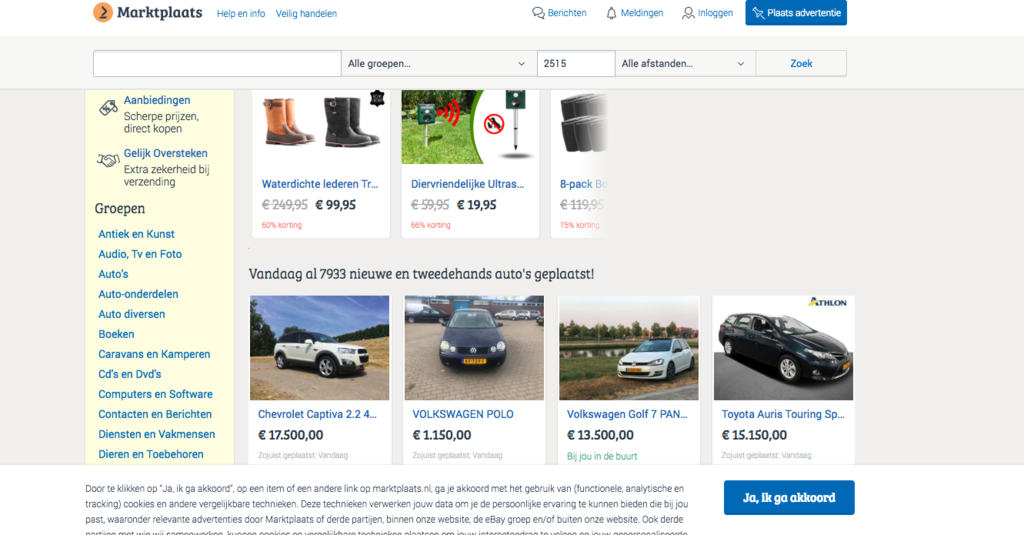Screen dimensions: 1024x535
Task: Click the € 17.500,00 Chevrolet price
Action: pos(291,435)
